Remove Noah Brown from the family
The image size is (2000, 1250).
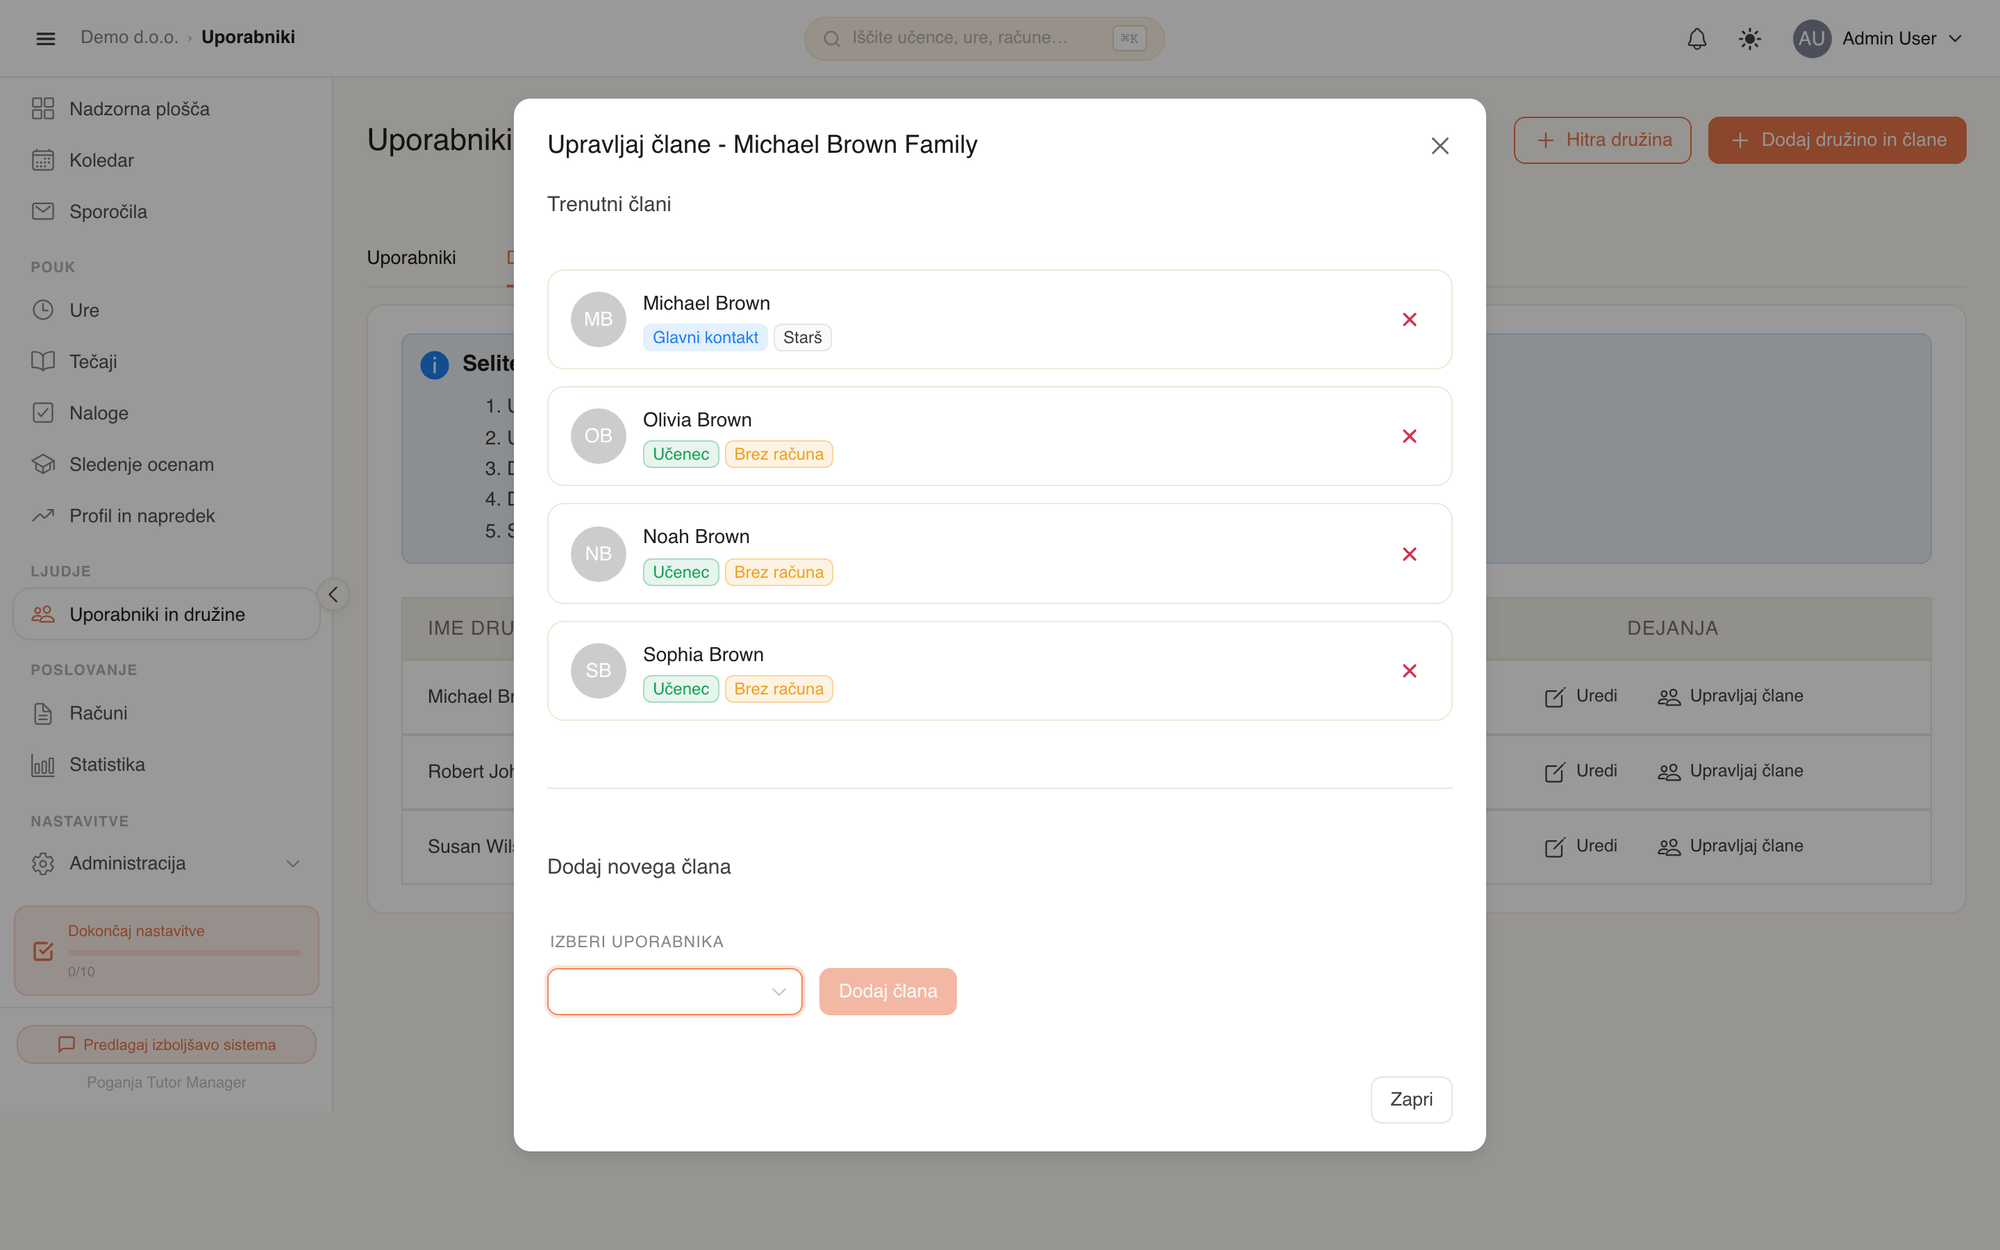[1409, 554]
